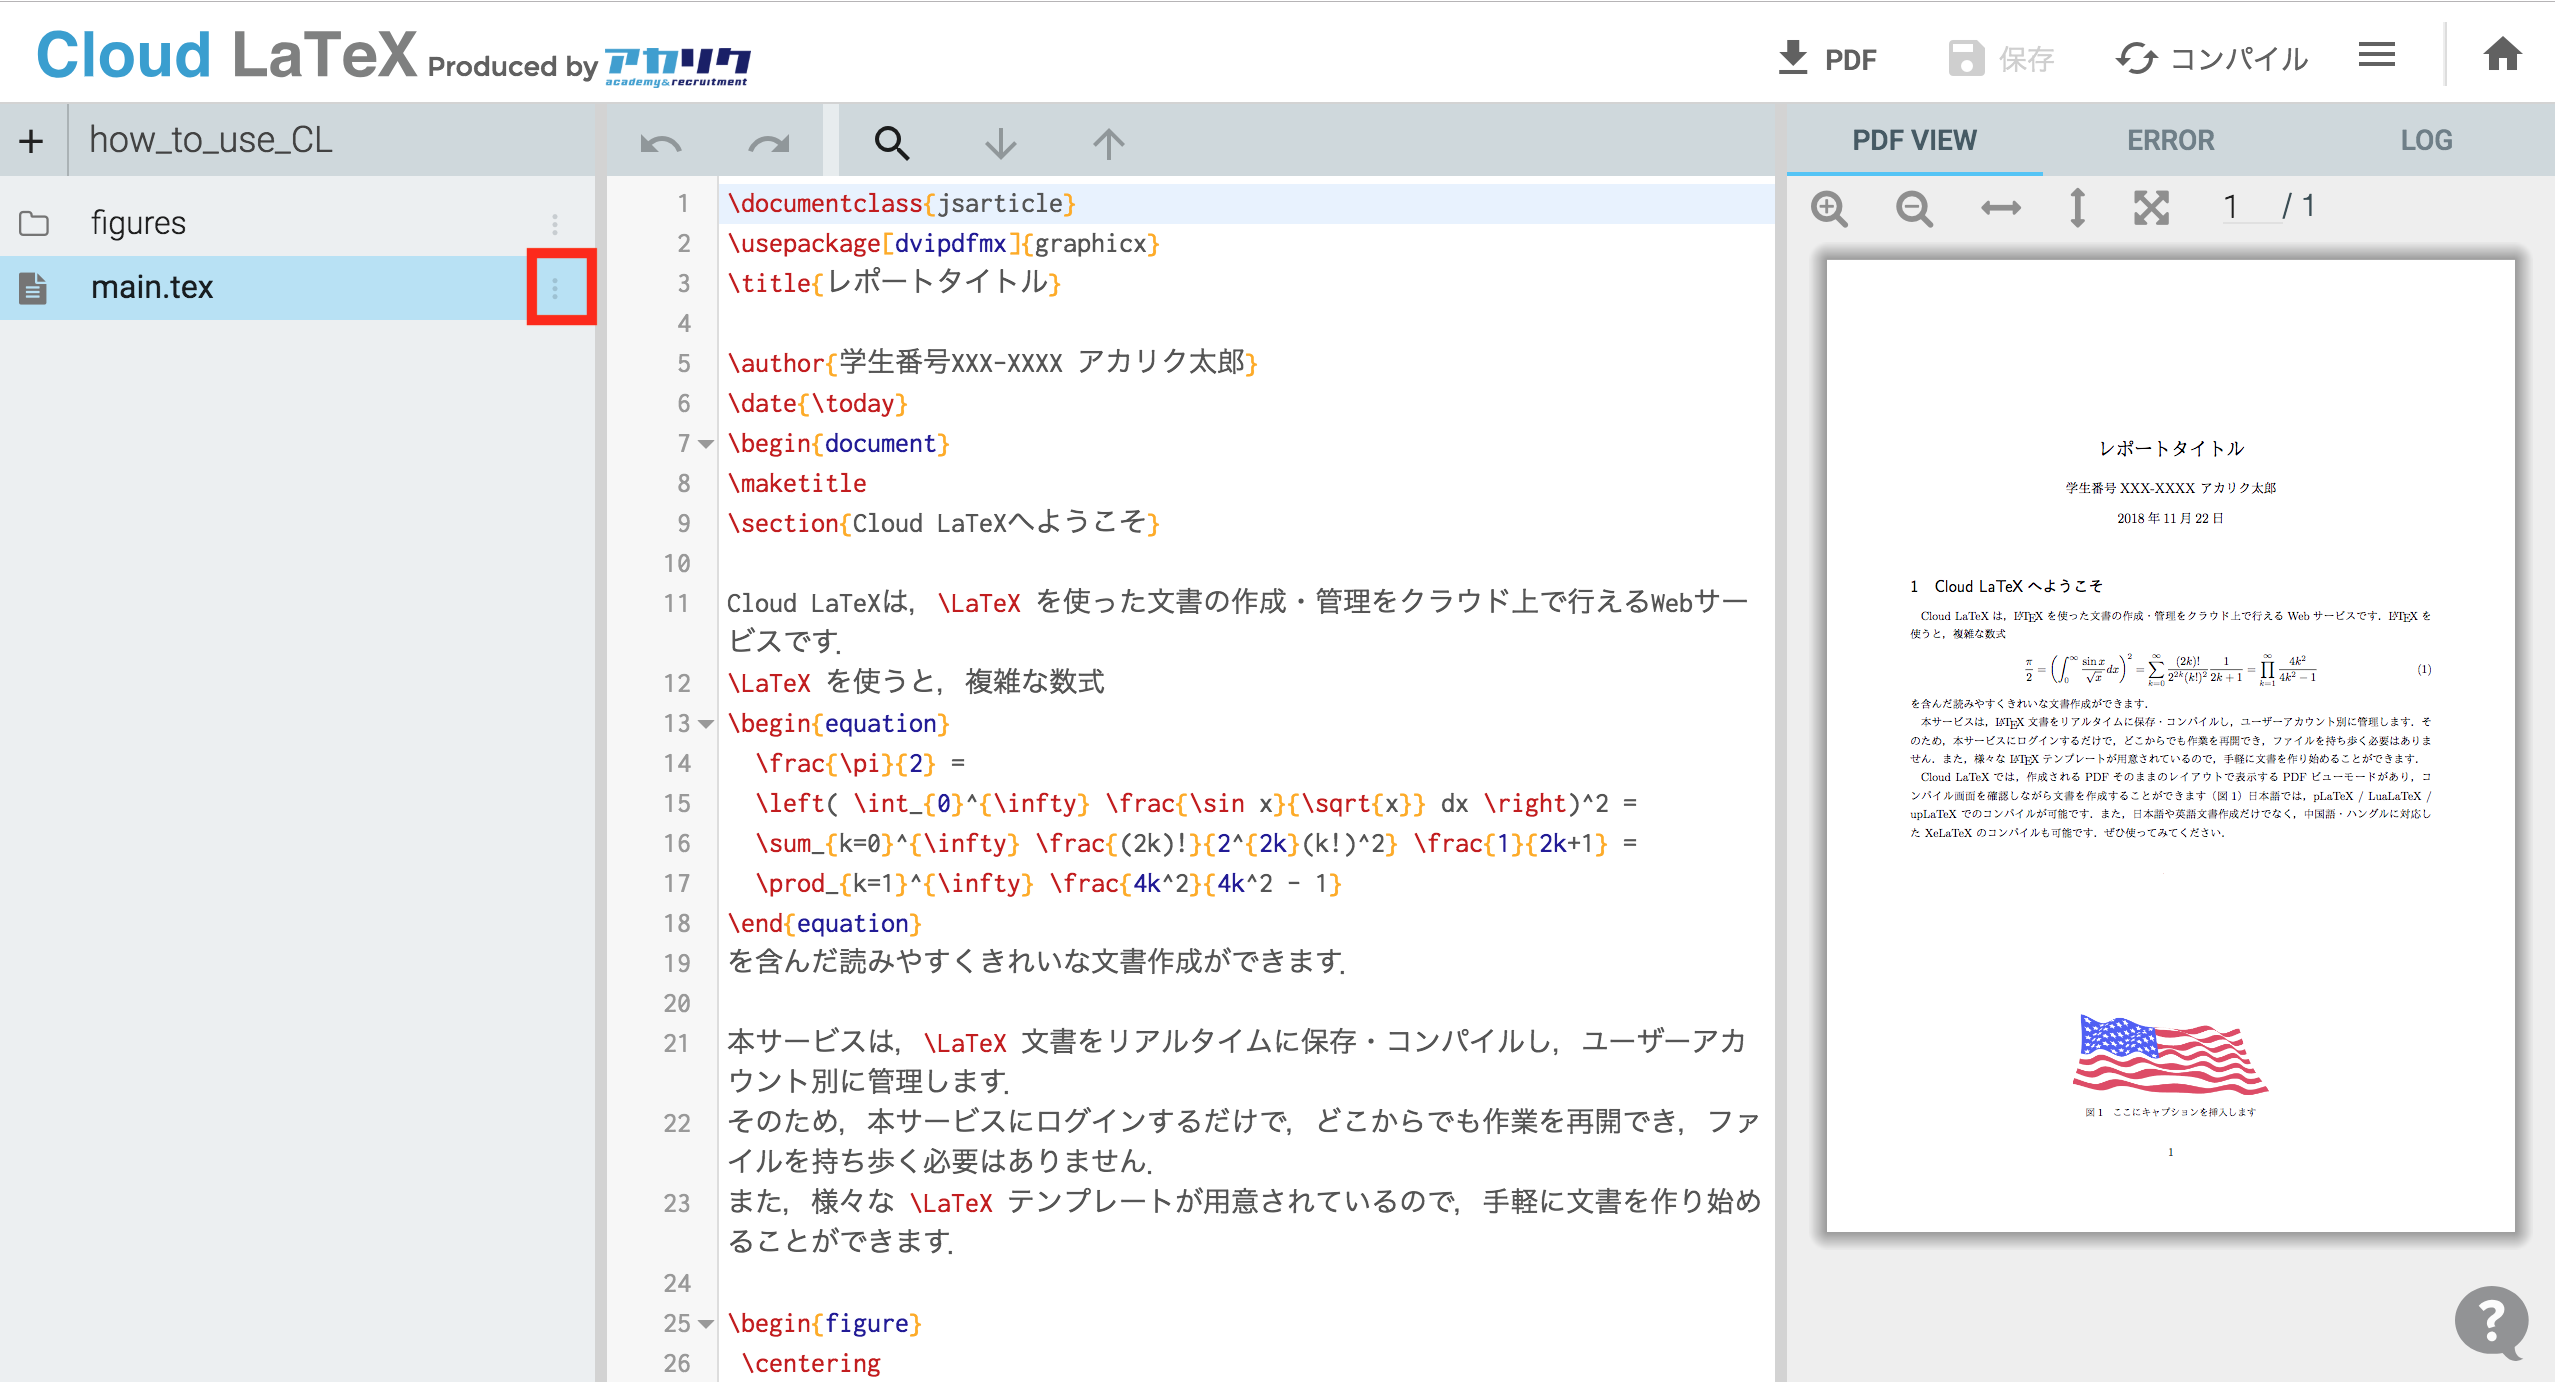Open search in the editor

892,144
